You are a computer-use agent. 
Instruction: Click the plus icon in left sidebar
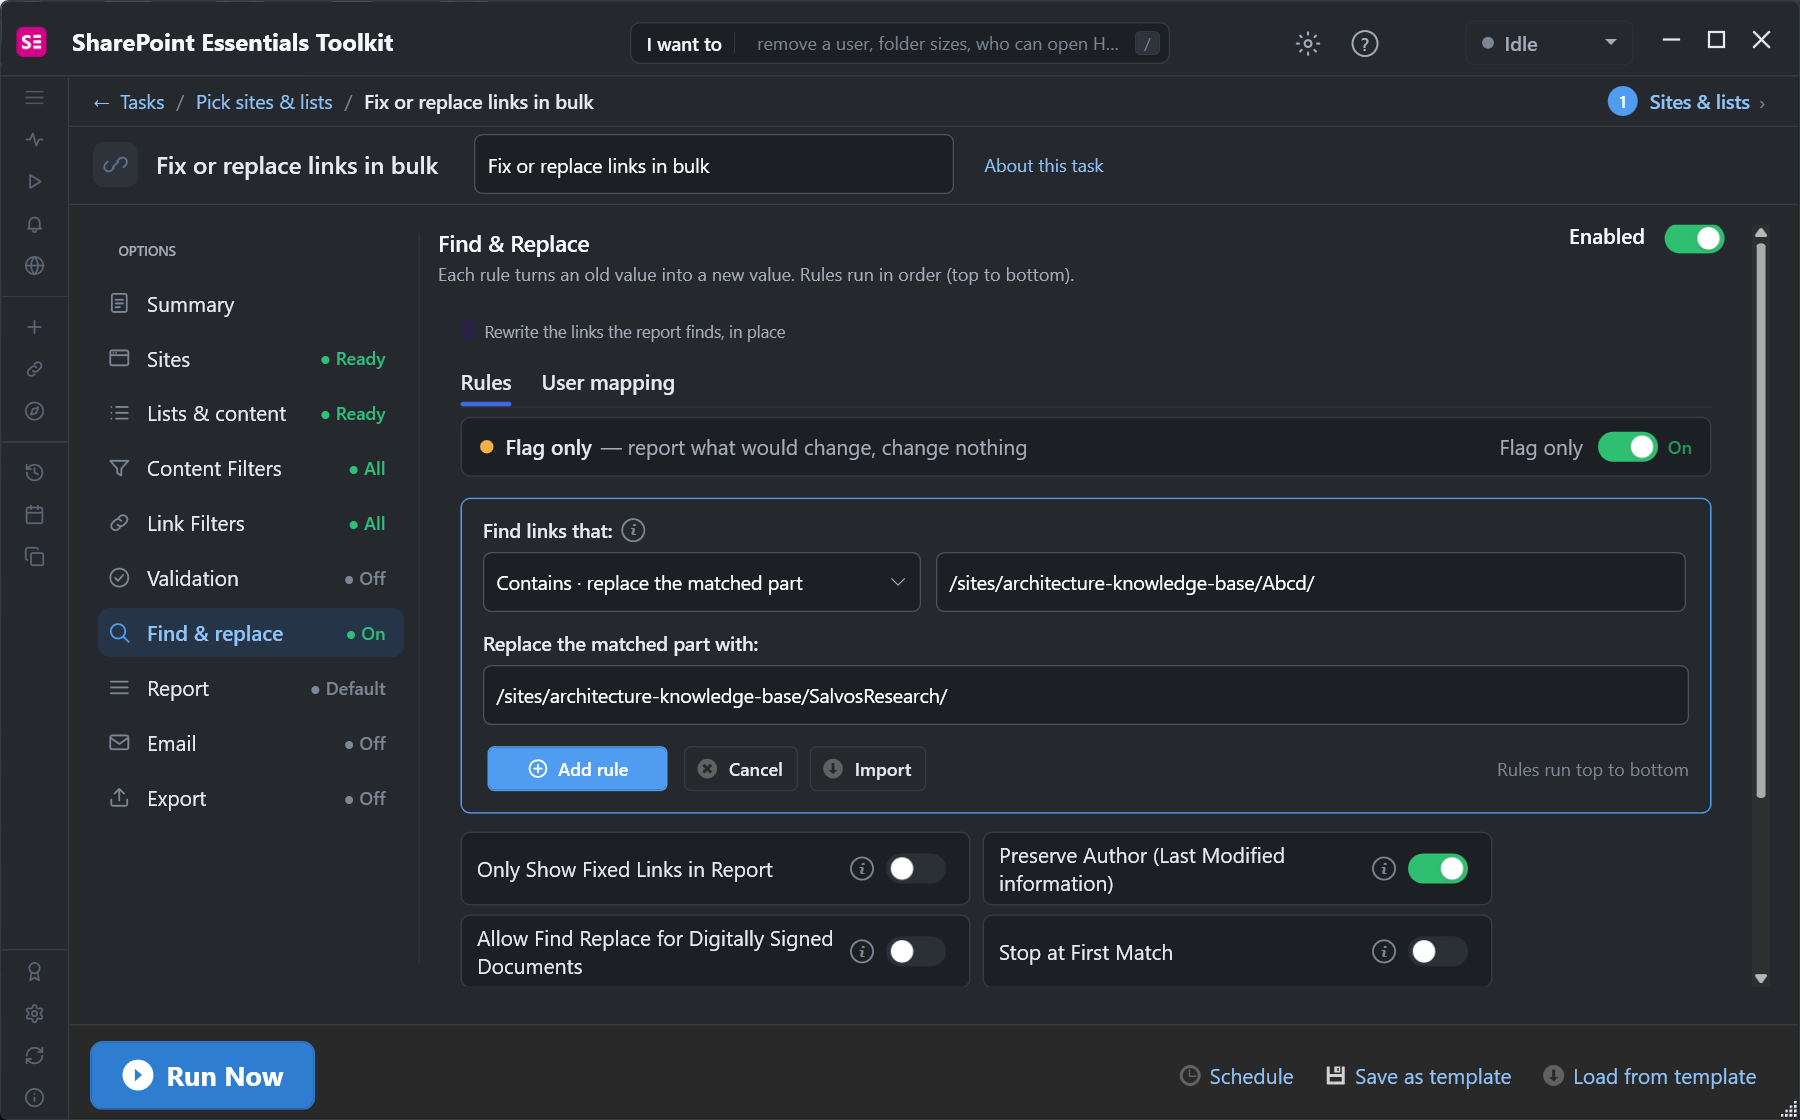click(34, 327)
